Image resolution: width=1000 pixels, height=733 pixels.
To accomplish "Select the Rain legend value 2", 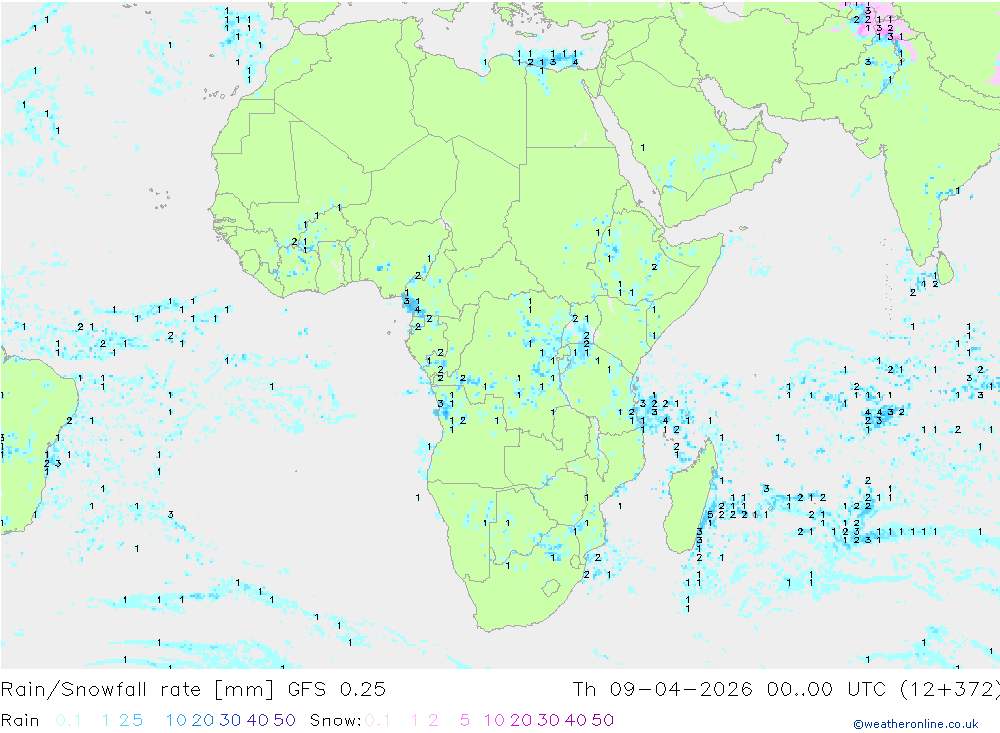I will 124,720.
